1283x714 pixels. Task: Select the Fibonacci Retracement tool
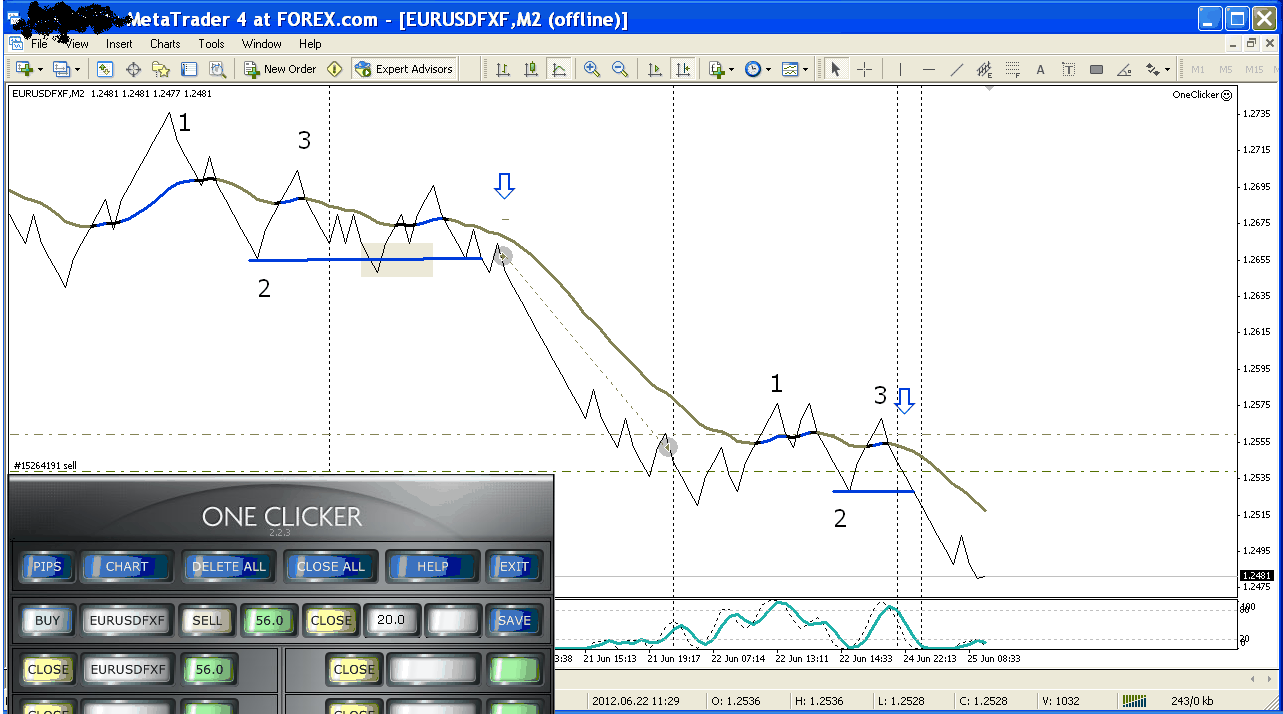(x=1012, y=69)
